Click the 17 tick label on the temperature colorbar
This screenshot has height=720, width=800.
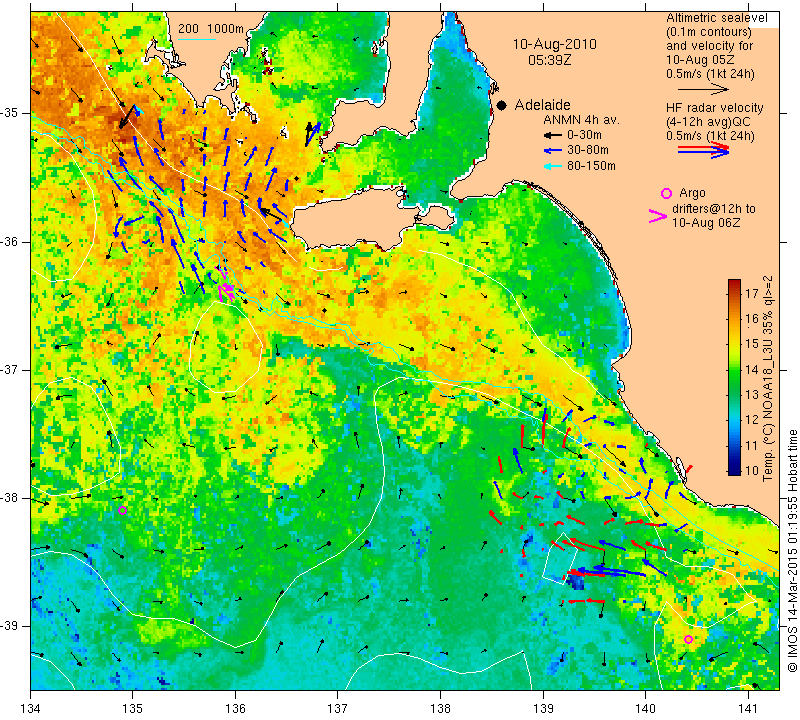click(752, 293)
